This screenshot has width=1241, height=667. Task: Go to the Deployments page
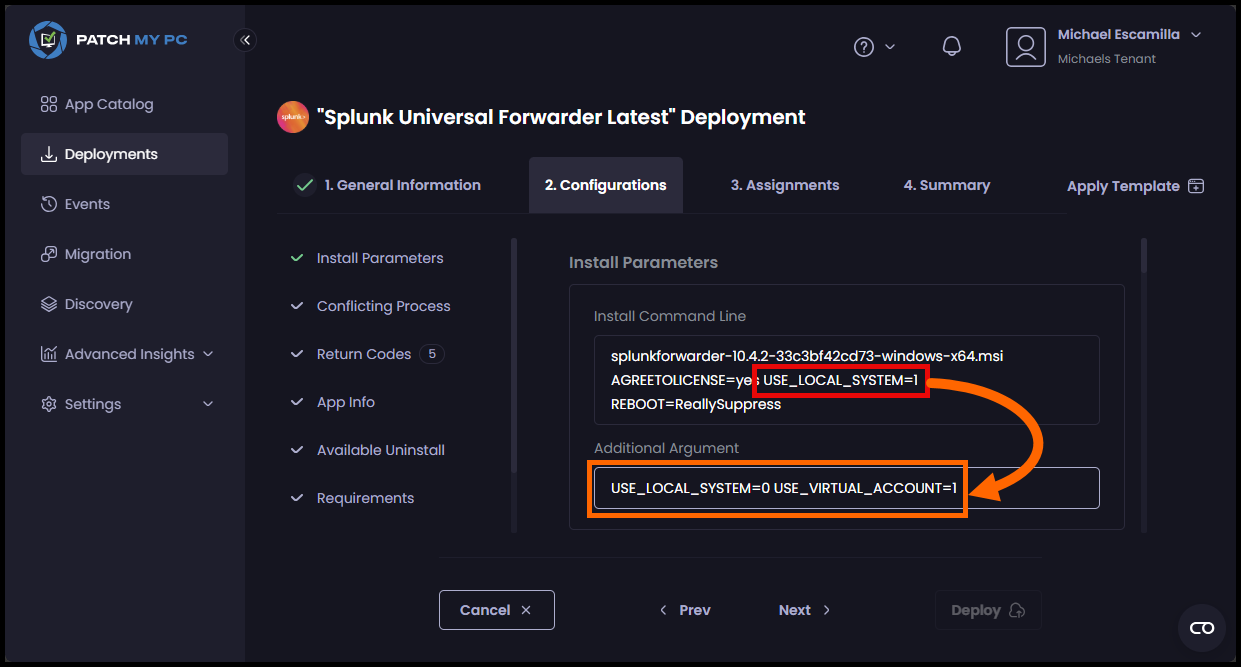[124, 154]
